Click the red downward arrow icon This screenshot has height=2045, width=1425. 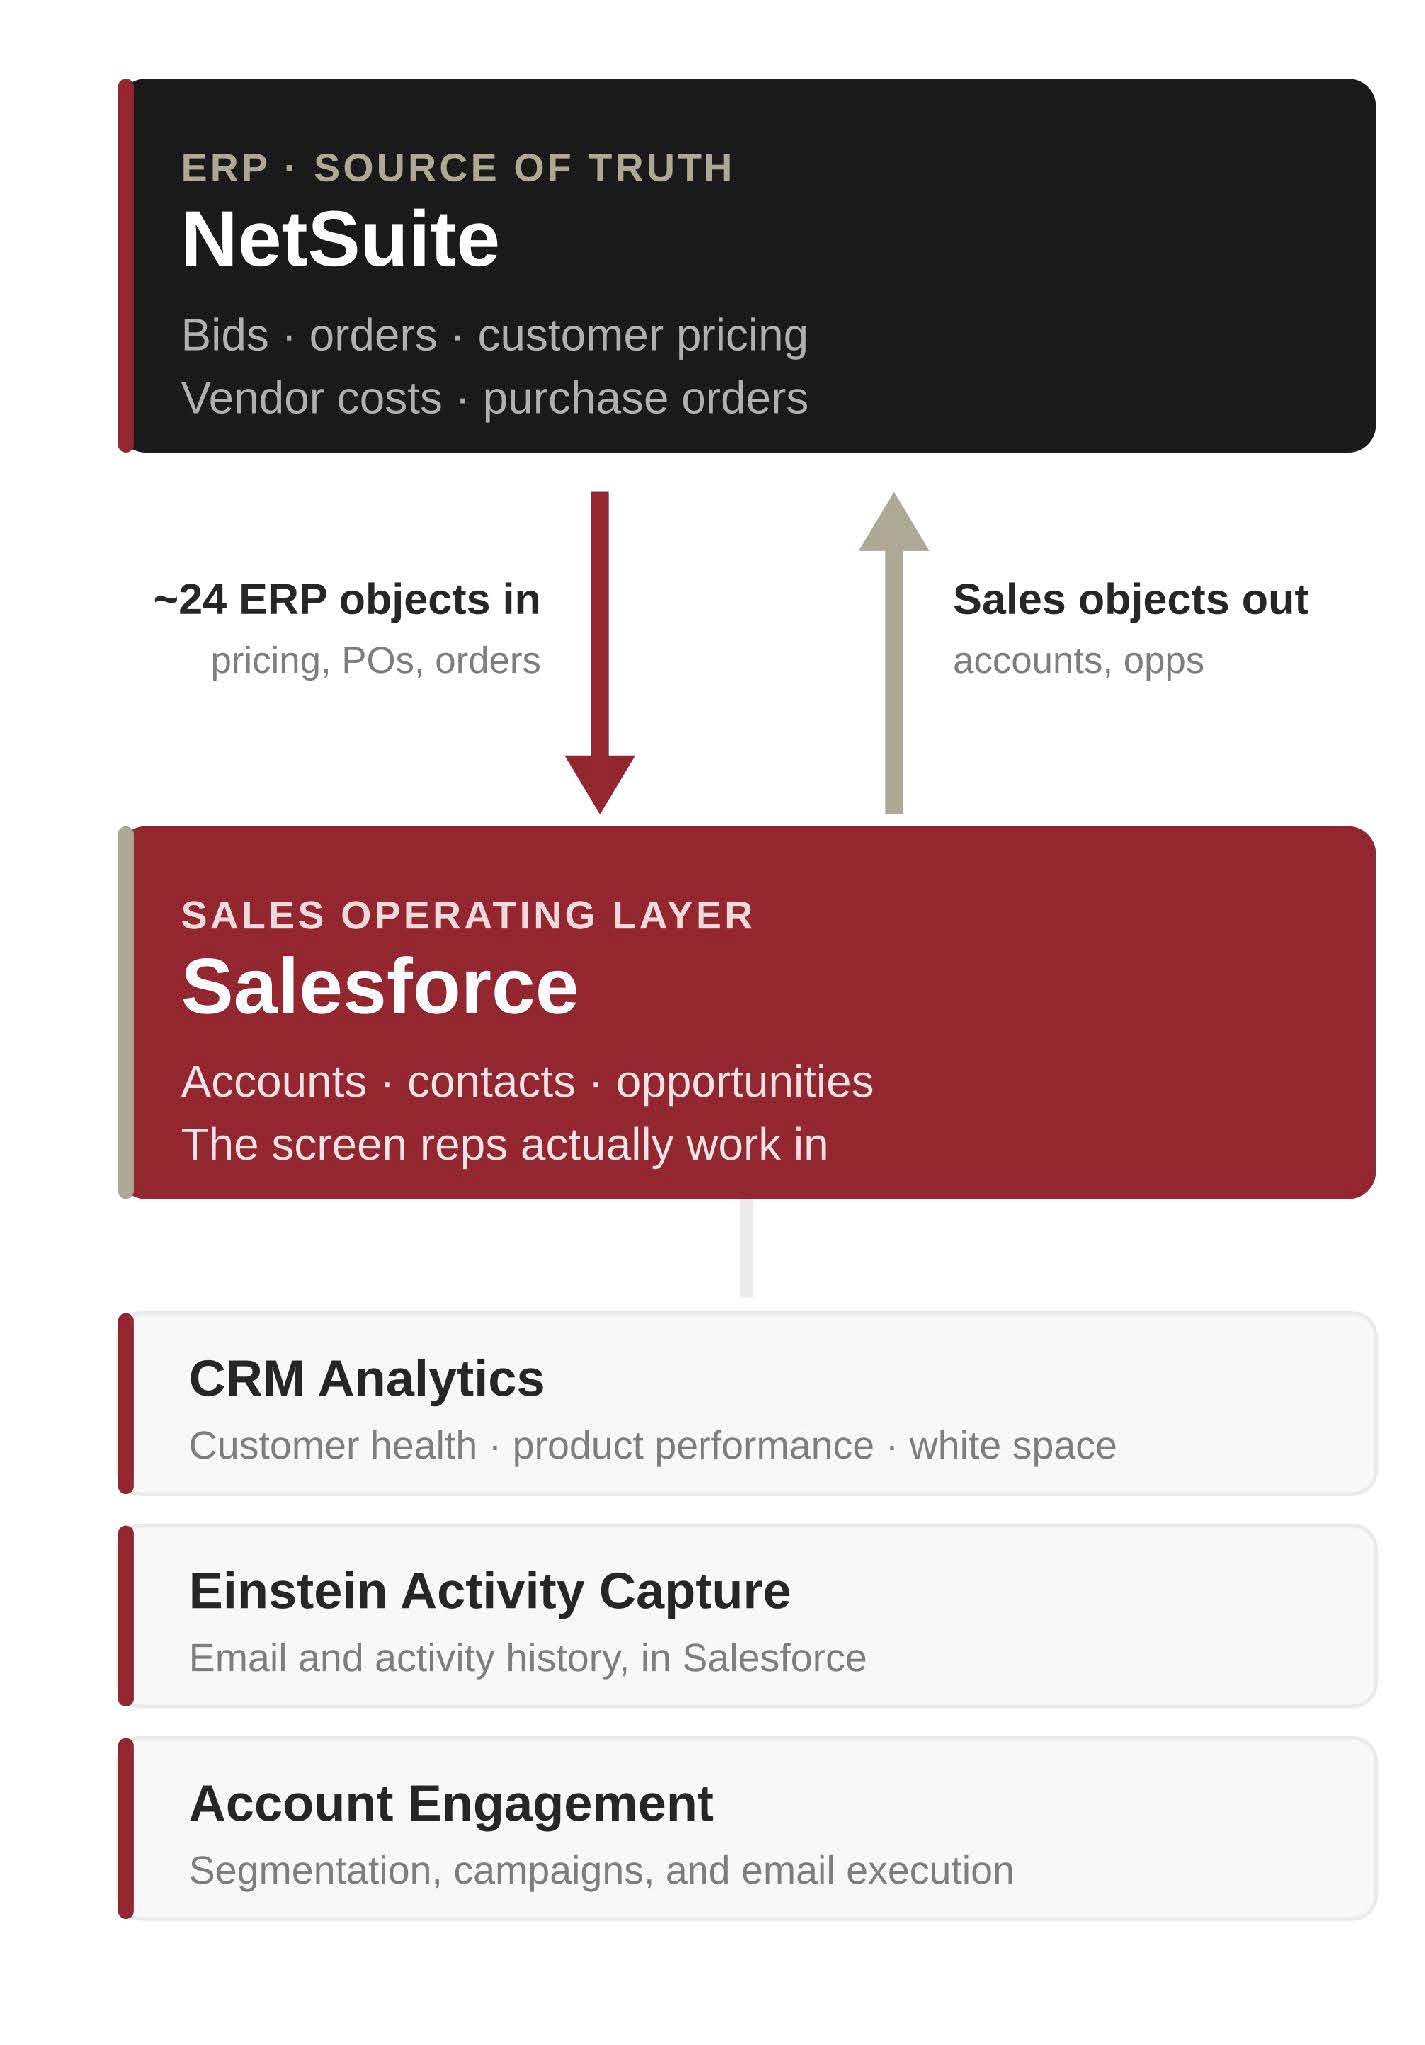pos(600,652)
